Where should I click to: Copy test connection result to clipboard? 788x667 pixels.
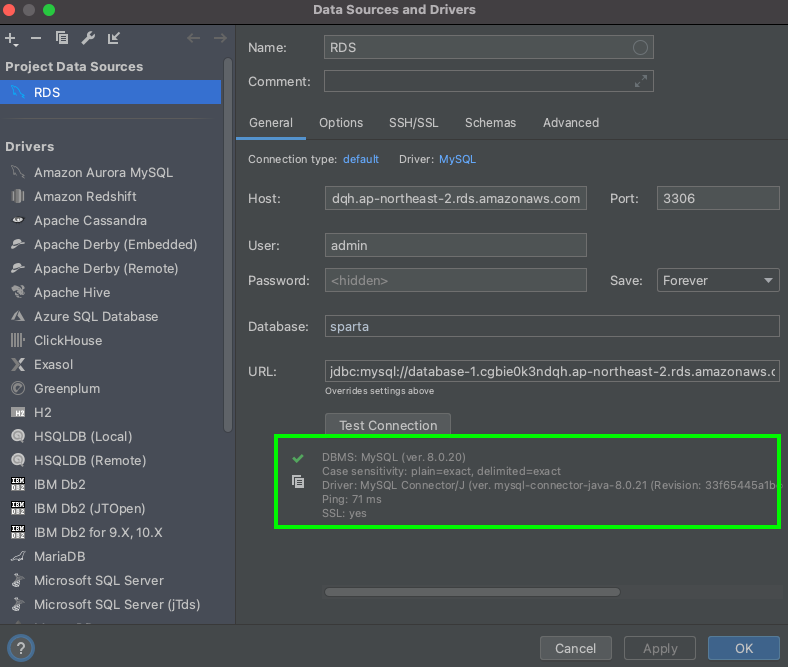point(298,482)
